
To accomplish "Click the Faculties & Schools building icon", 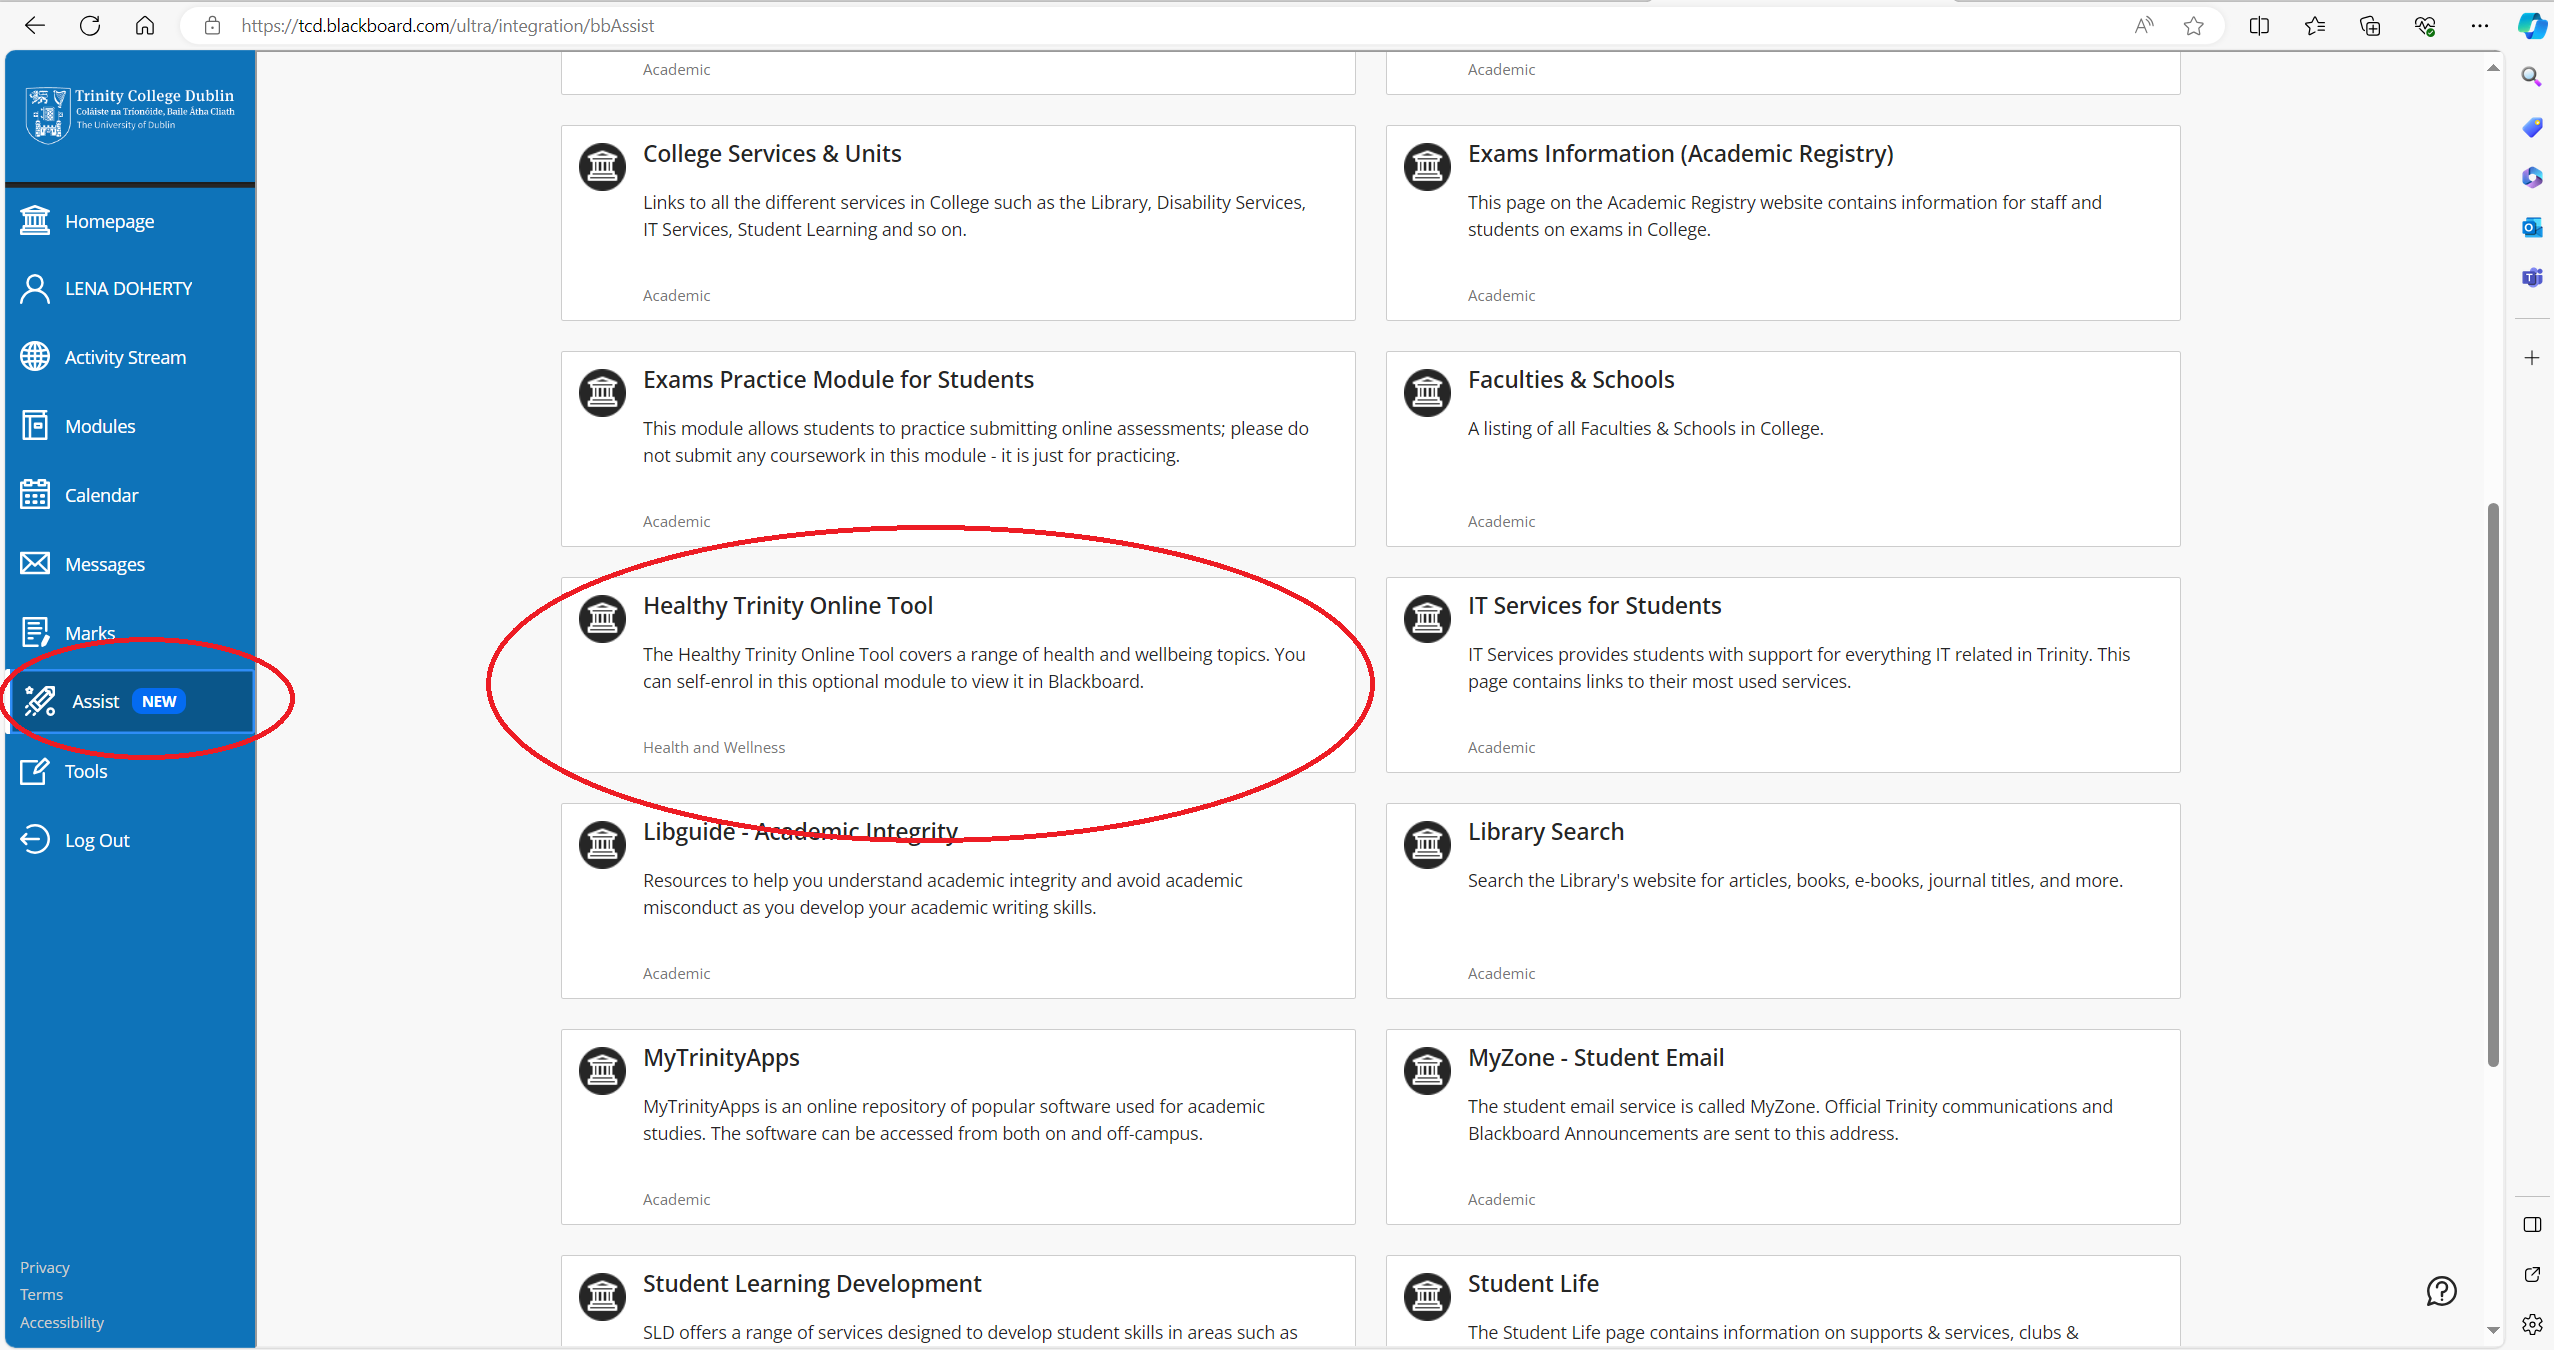I will point(1427,393).
